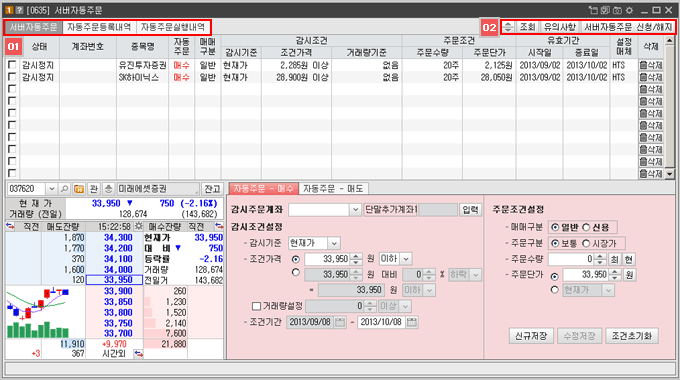Click the up/down expand arrows next to 조회

pos(508,27)
